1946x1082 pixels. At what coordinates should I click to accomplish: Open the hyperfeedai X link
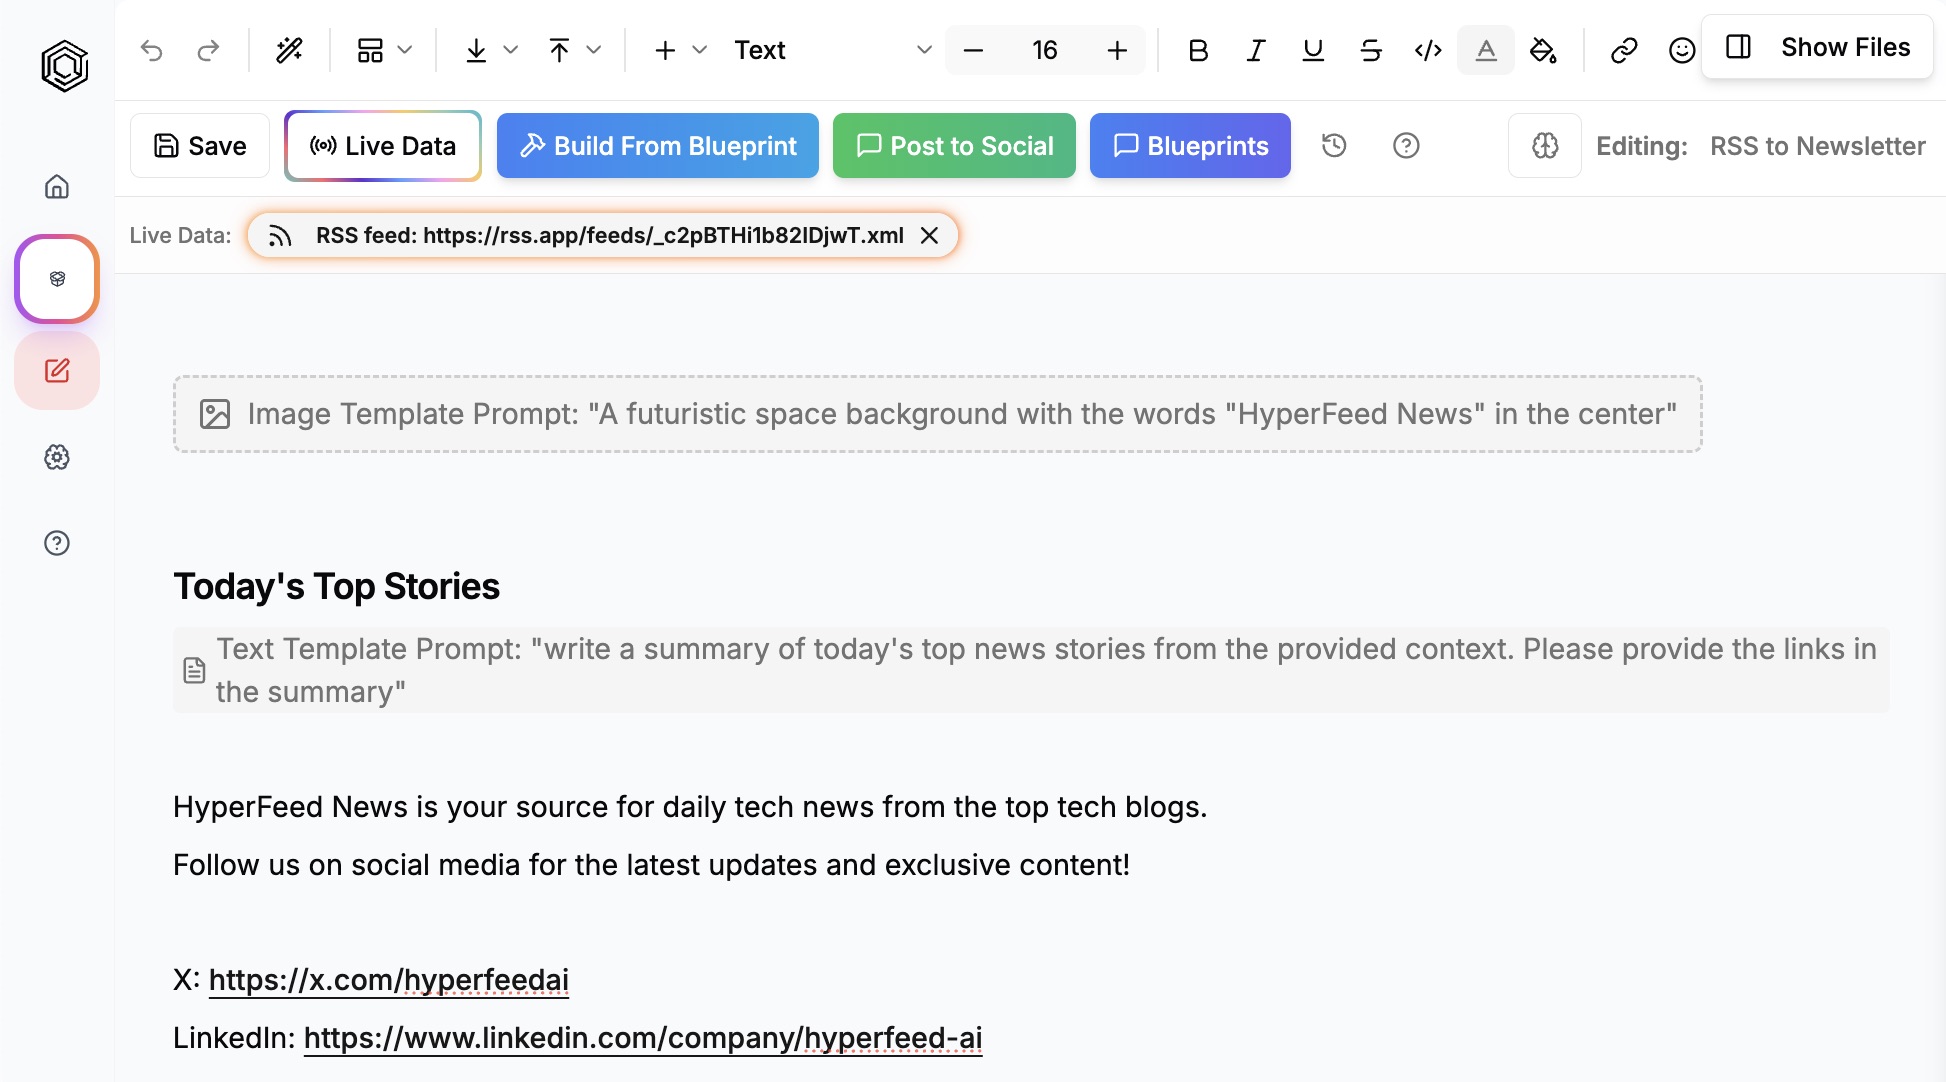[x=388, y=980]
